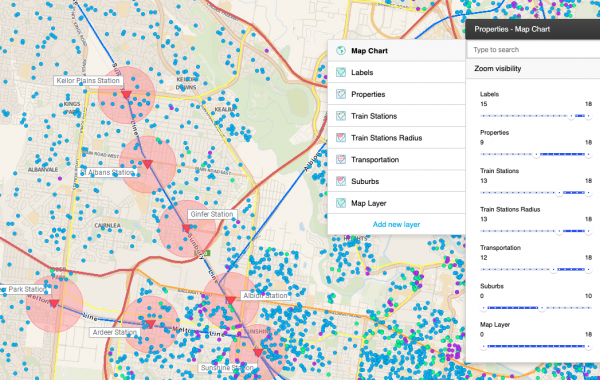
Task: Click the Transportation minimum zoom slider handle
Action: (x=553, y=270)
